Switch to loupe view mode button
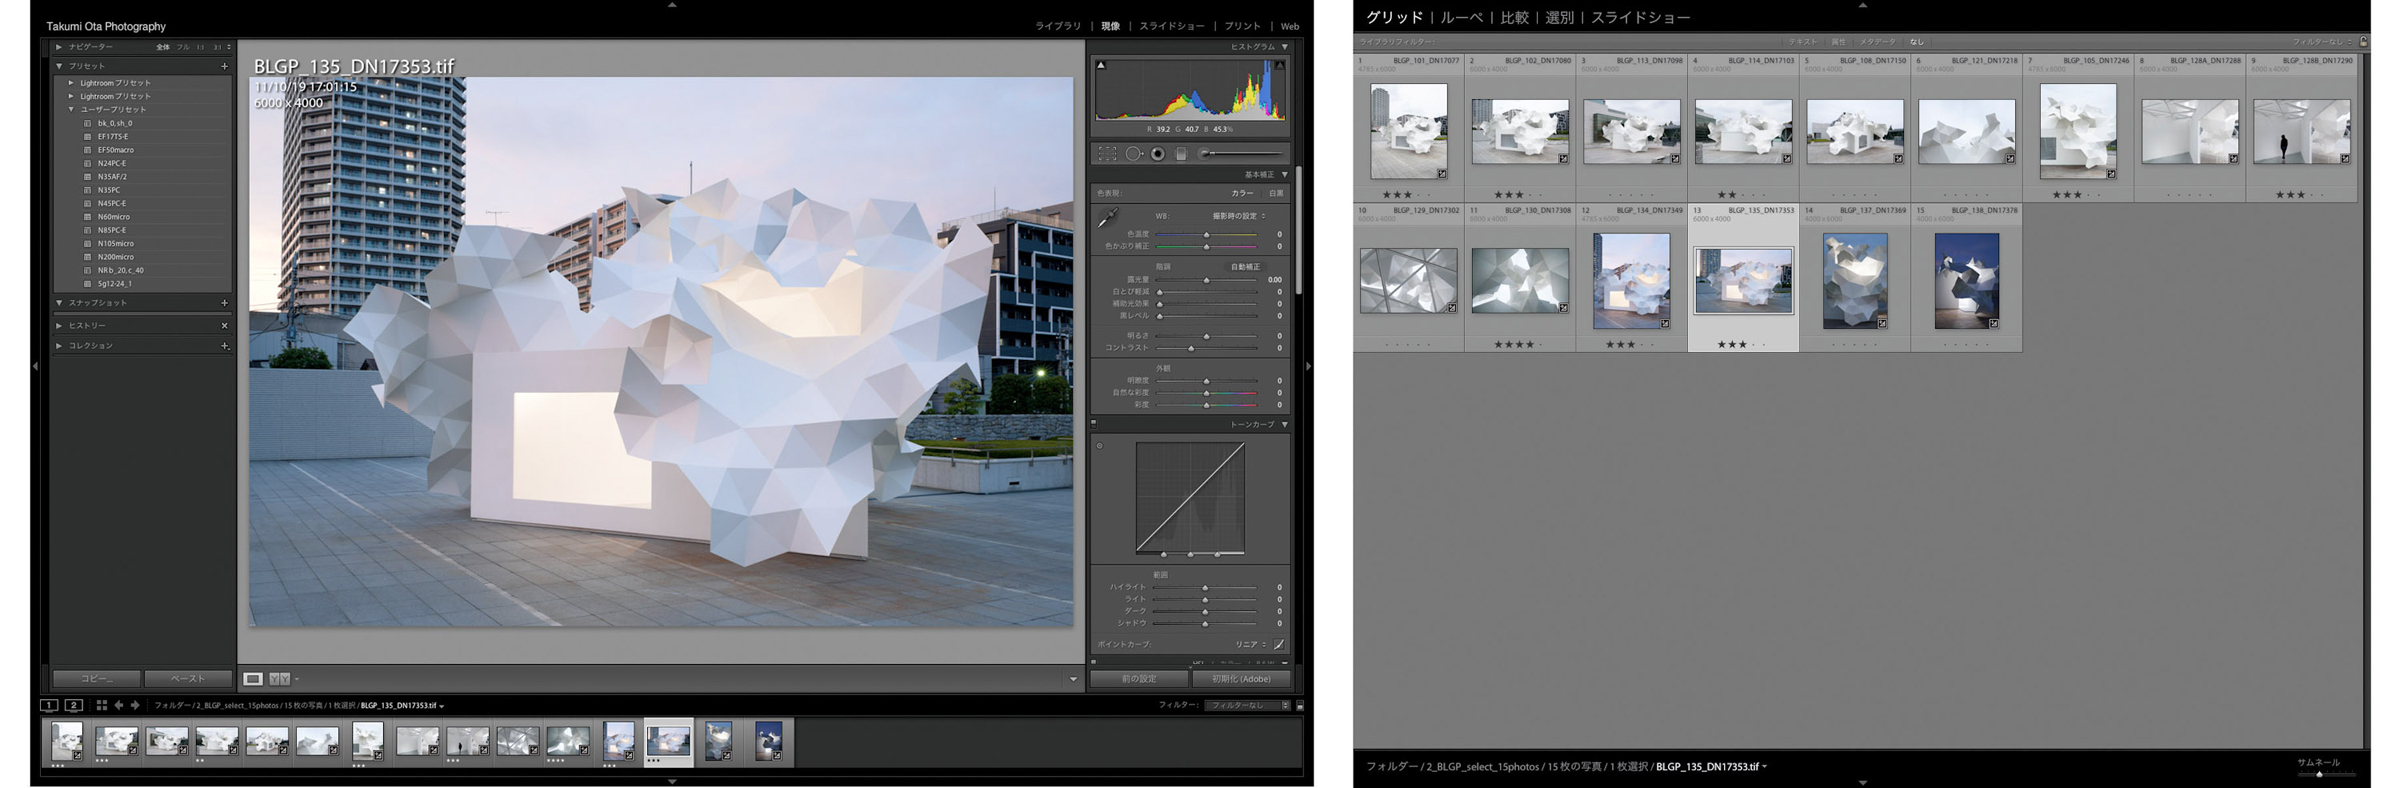Image resolution: width=2400 pixels, height=788 pixels. point(253,679)
